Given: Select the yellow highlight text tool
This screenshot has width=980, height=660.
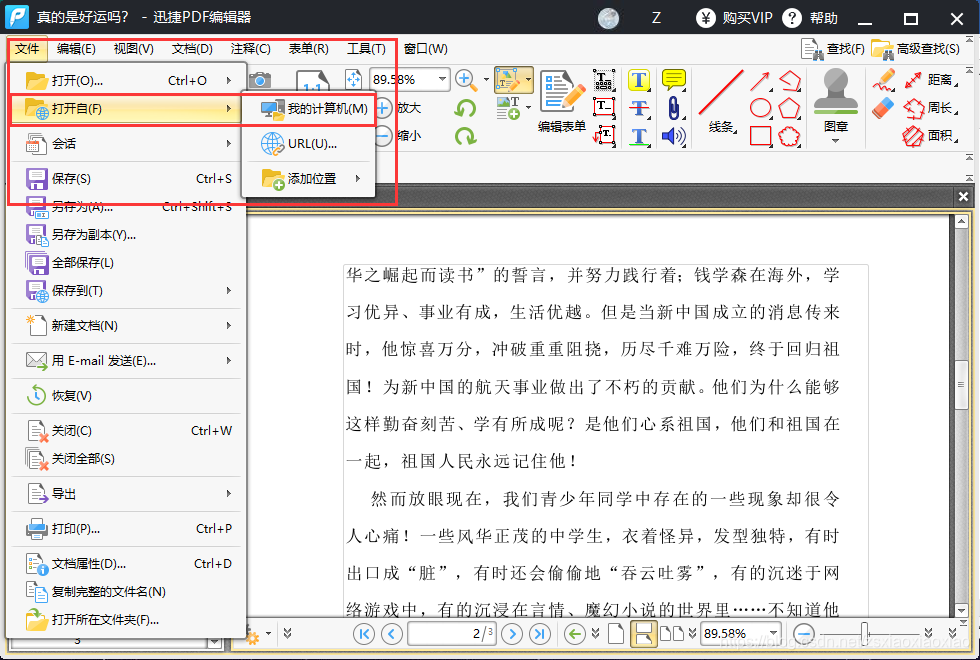Looking at the screenshot, I should point(639,80).
